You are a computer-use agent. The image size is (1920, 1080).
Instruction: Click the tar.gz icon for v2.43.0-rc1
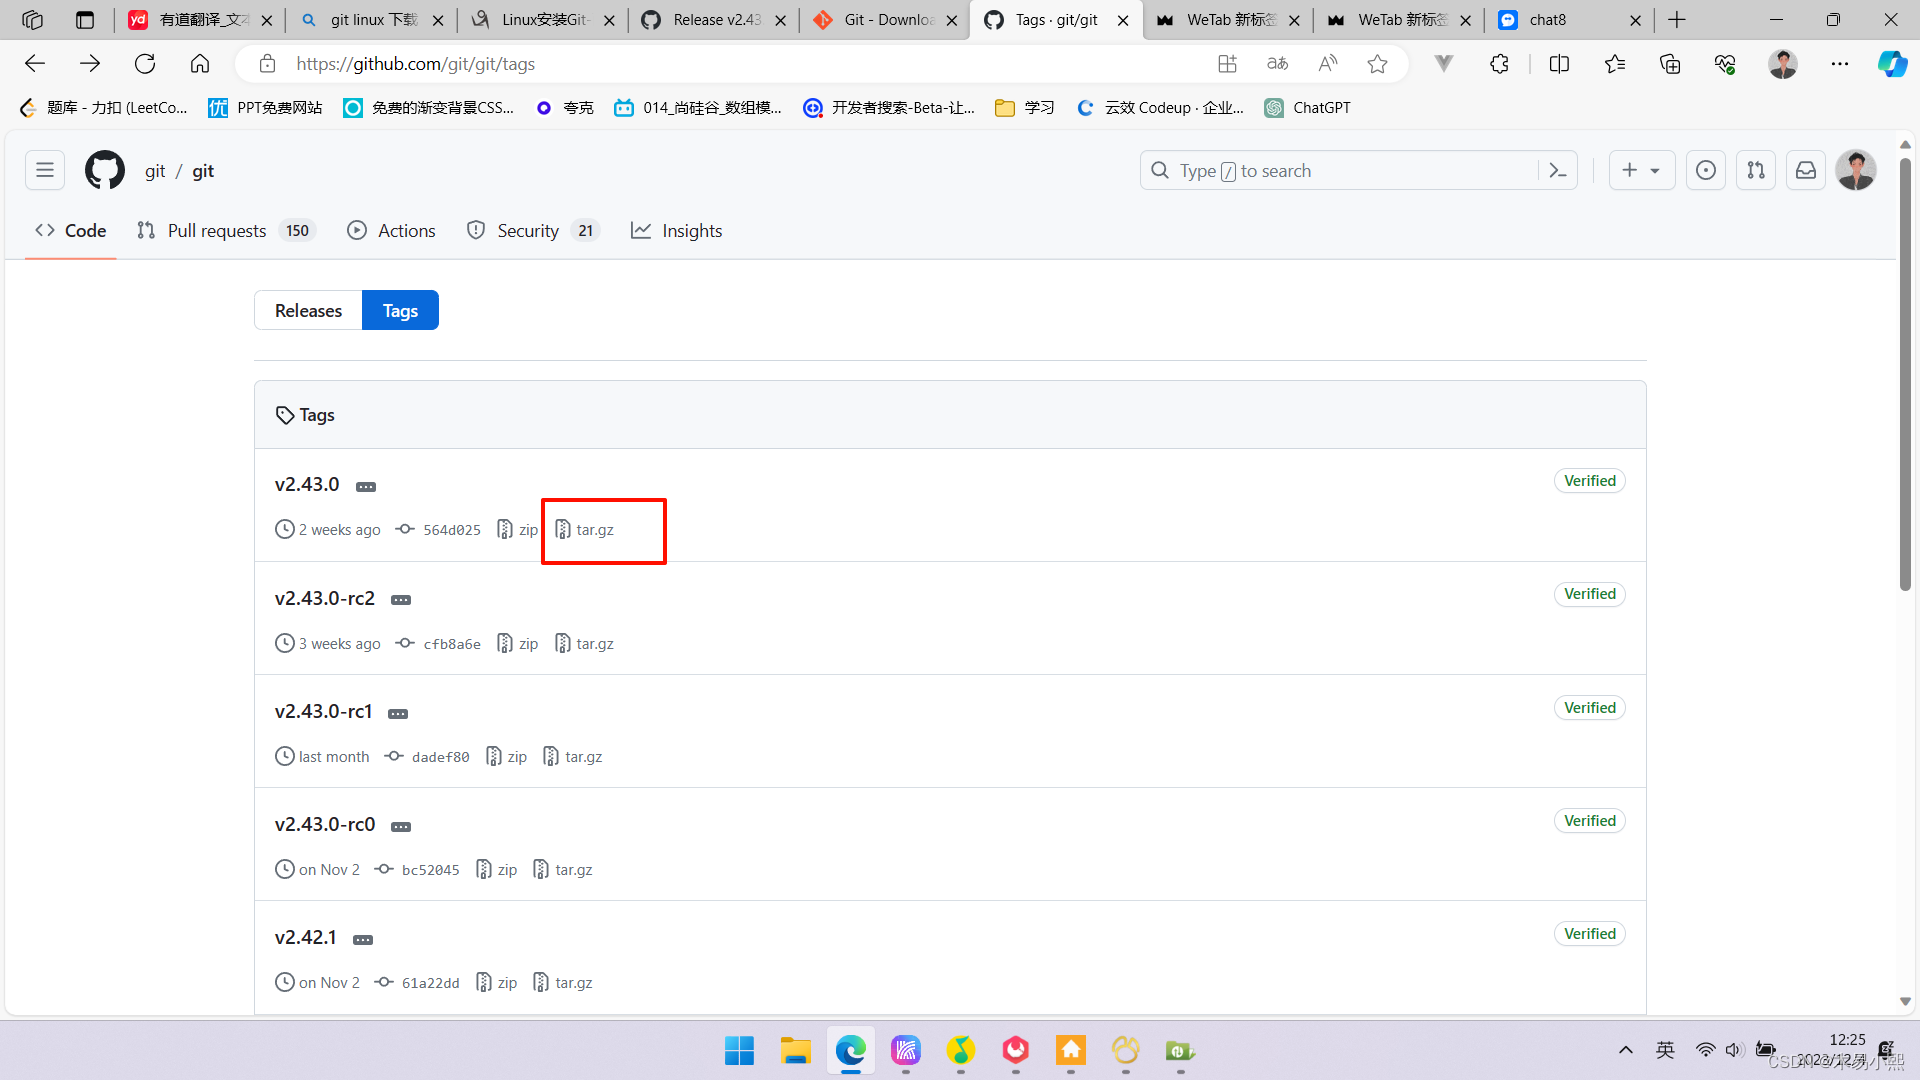583,756
